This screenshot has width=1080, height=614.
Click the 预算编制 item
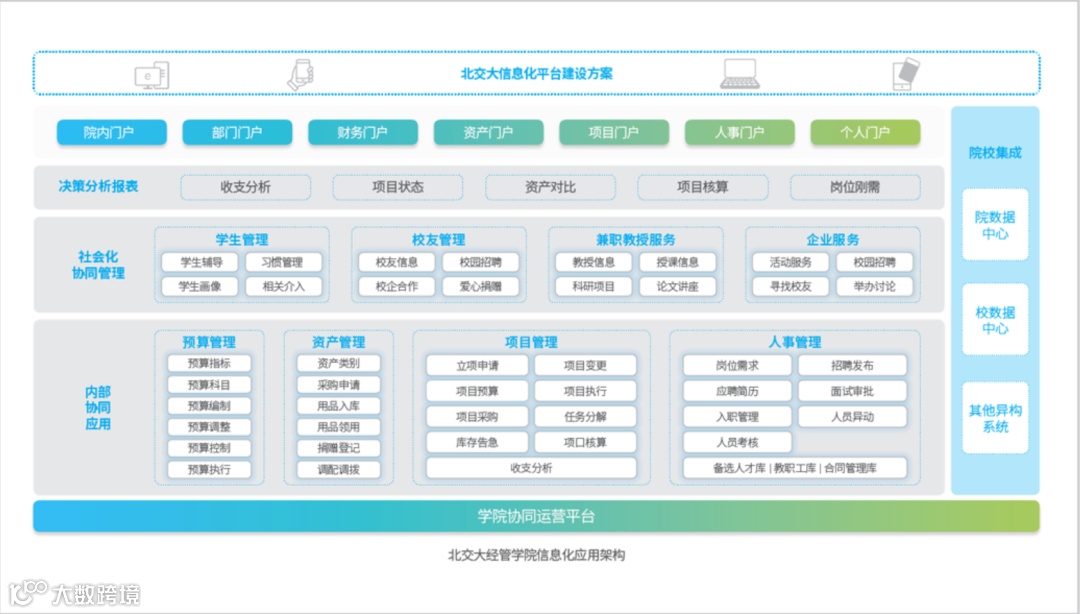click(x=209, y=406)
